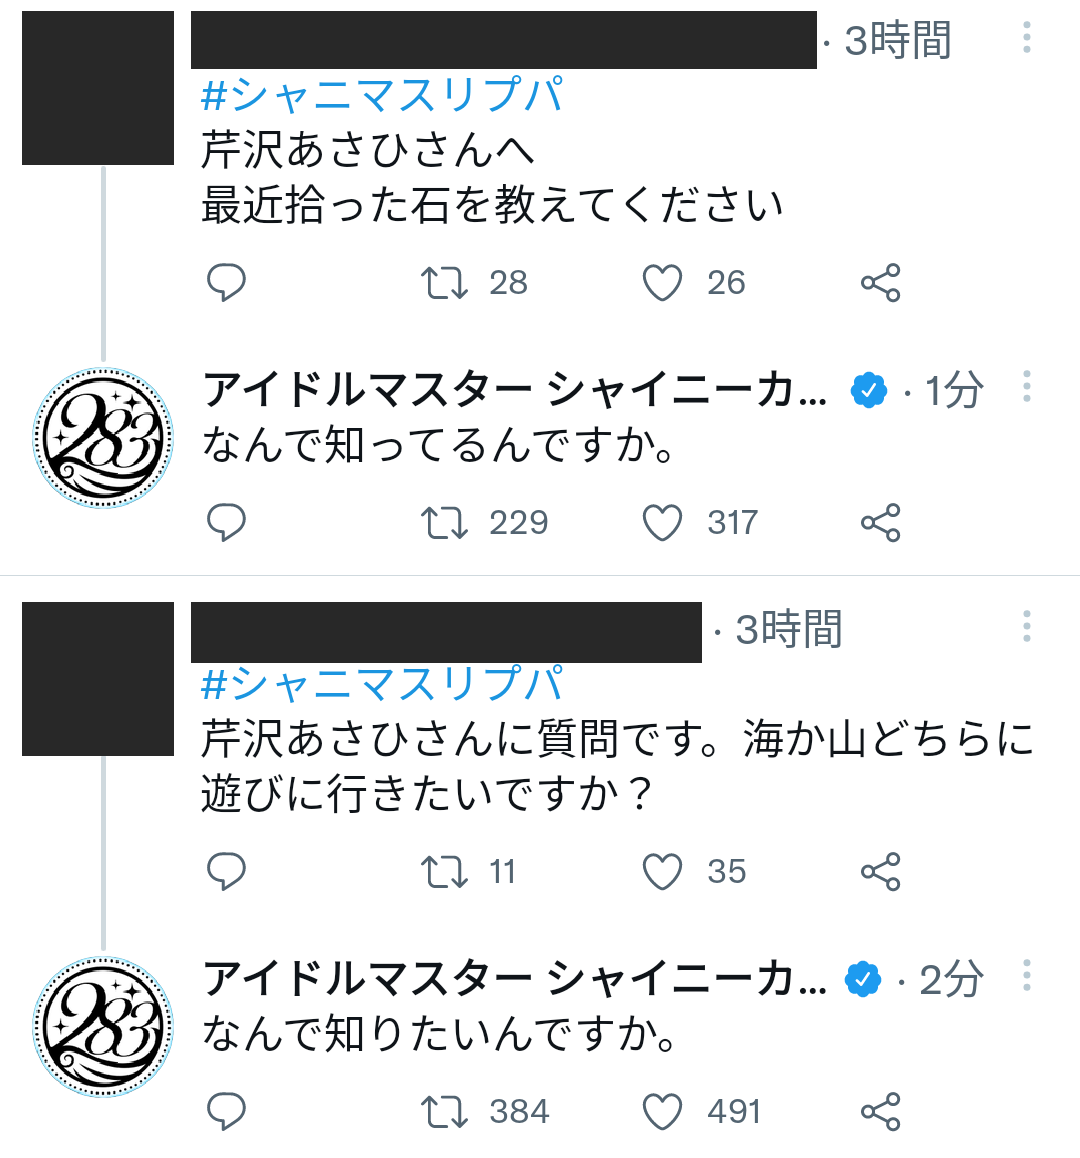Open the 283 logo avatar beside 'なんで知ってるんですか。'
1080x1158 pixels.
coord(103,438)
